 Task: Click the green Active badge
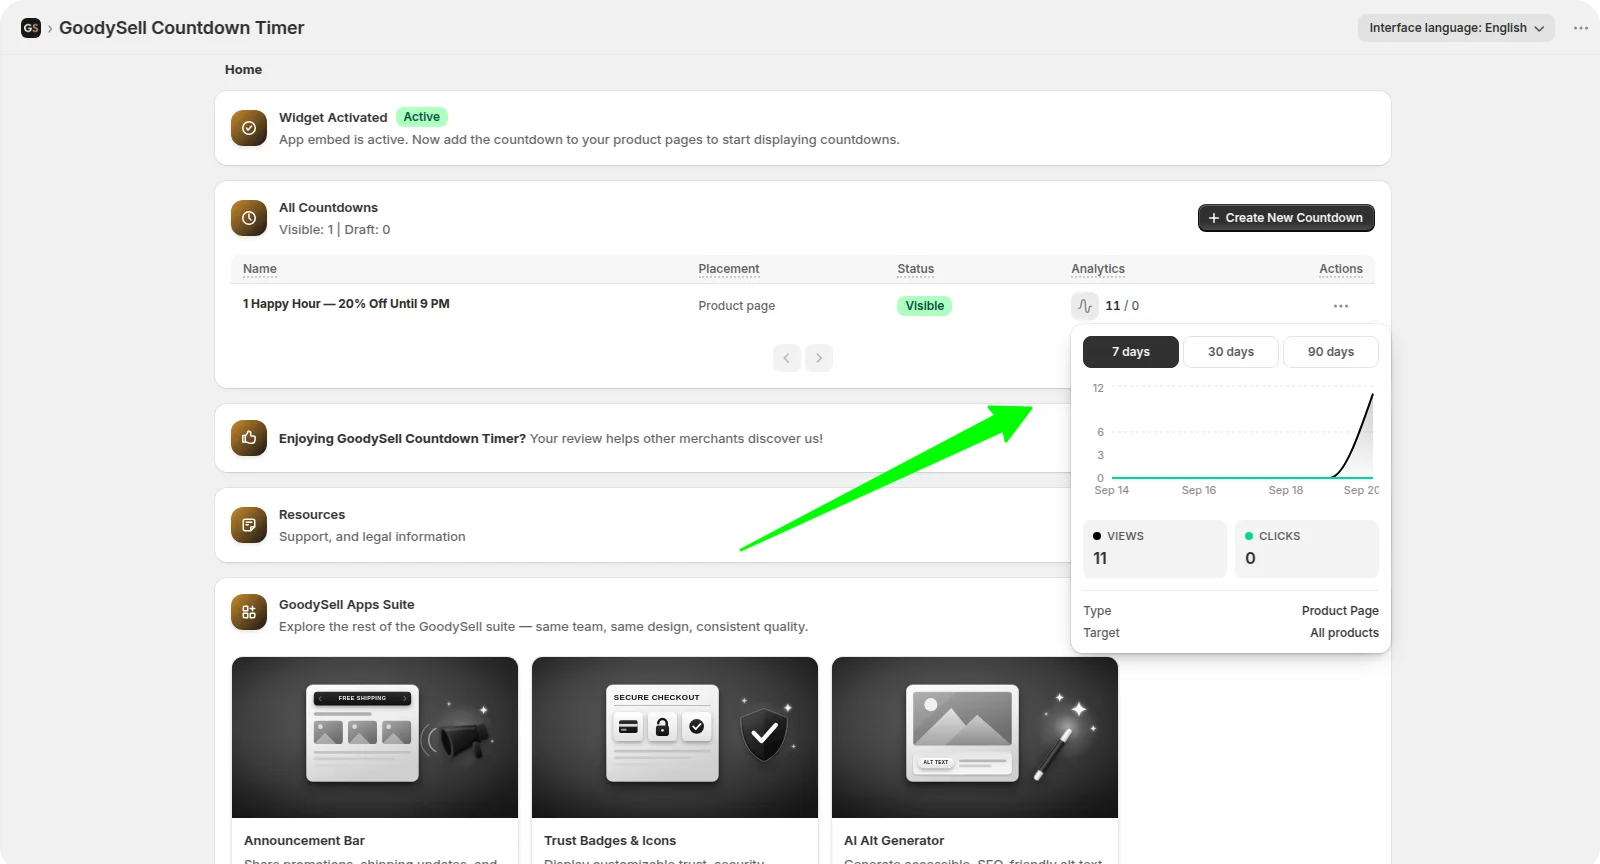click(422, 117)
